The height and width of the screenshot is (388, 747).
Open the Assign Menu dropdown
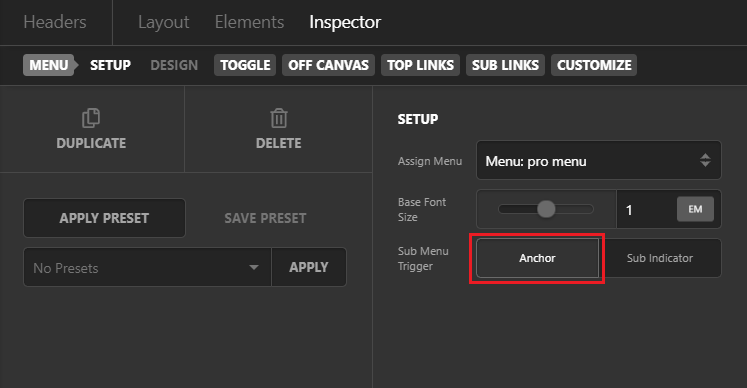click(x=599, y=160)
